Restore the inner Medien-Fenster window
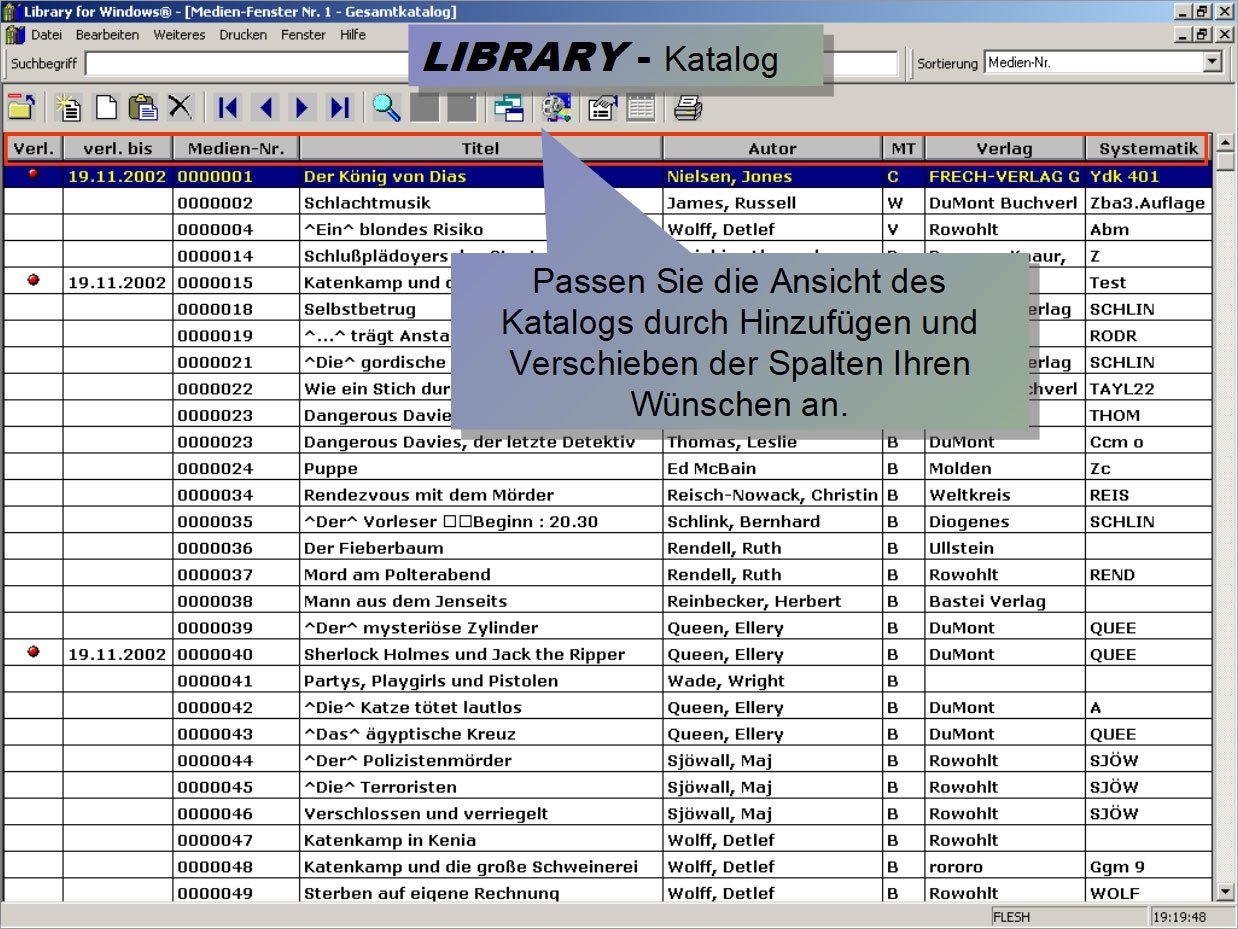This screenshot has width=1238, height=929. tap(1203, 35)
